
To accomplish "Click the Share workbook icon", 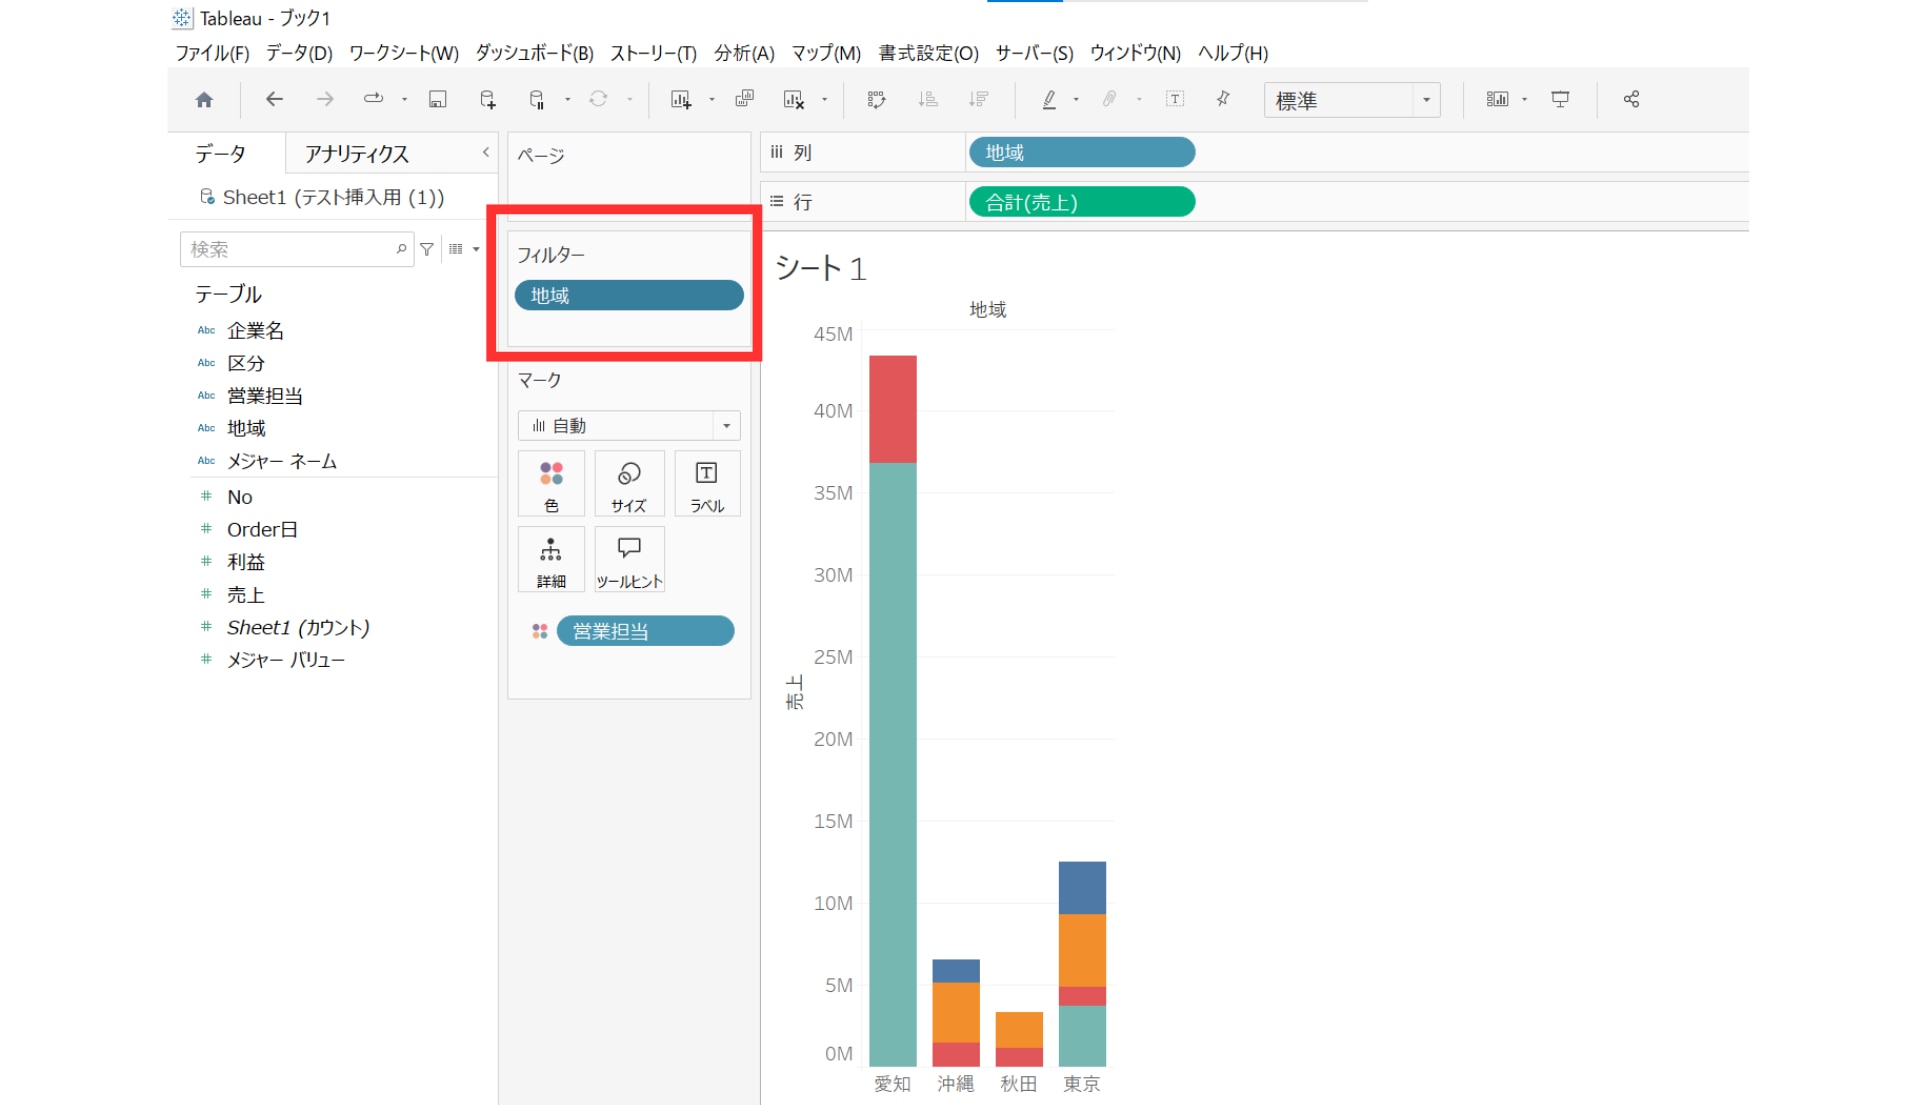I will click(x=1631, y=99).
